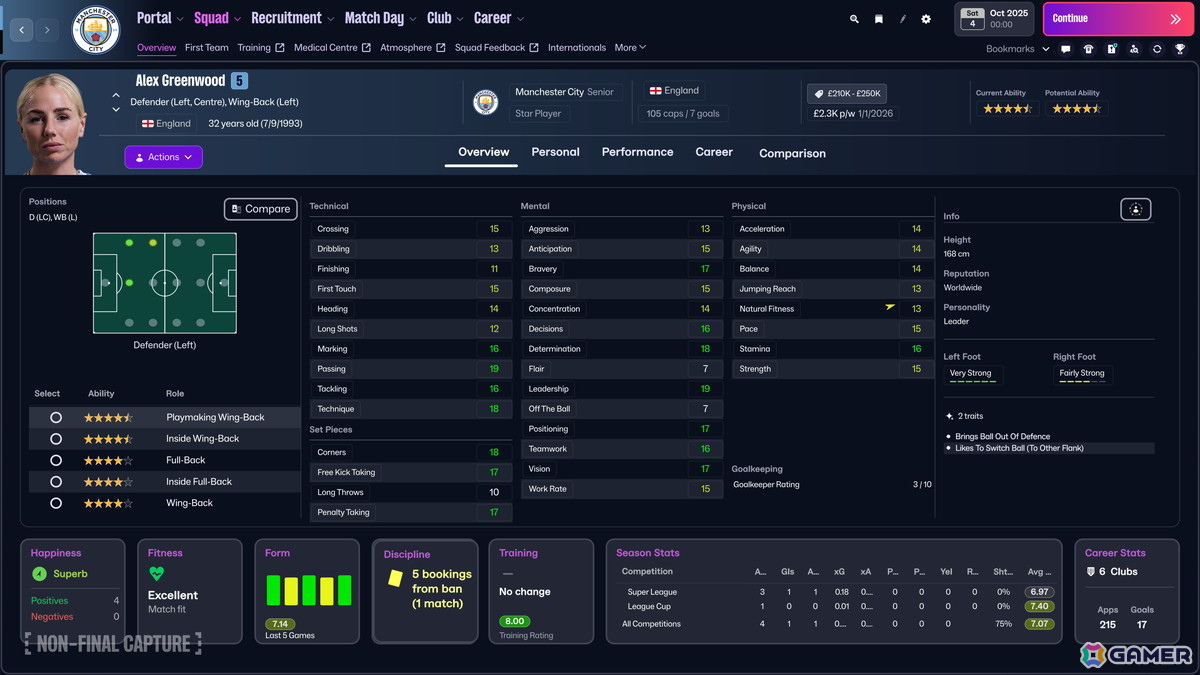Select the Playmaking Wing-Back role circle
The width and height of the screenshot is (1200, 675).
[x=56, y=417]
